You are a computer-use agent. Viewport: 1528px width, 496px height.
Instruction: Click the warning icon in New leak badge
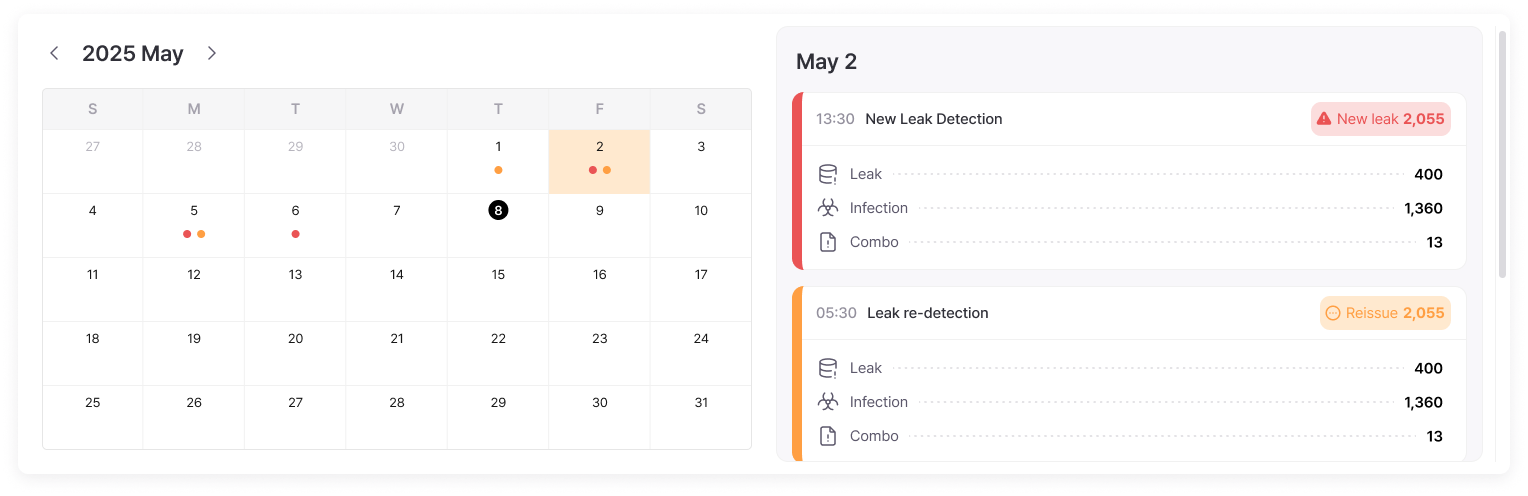coord(1324,119)
